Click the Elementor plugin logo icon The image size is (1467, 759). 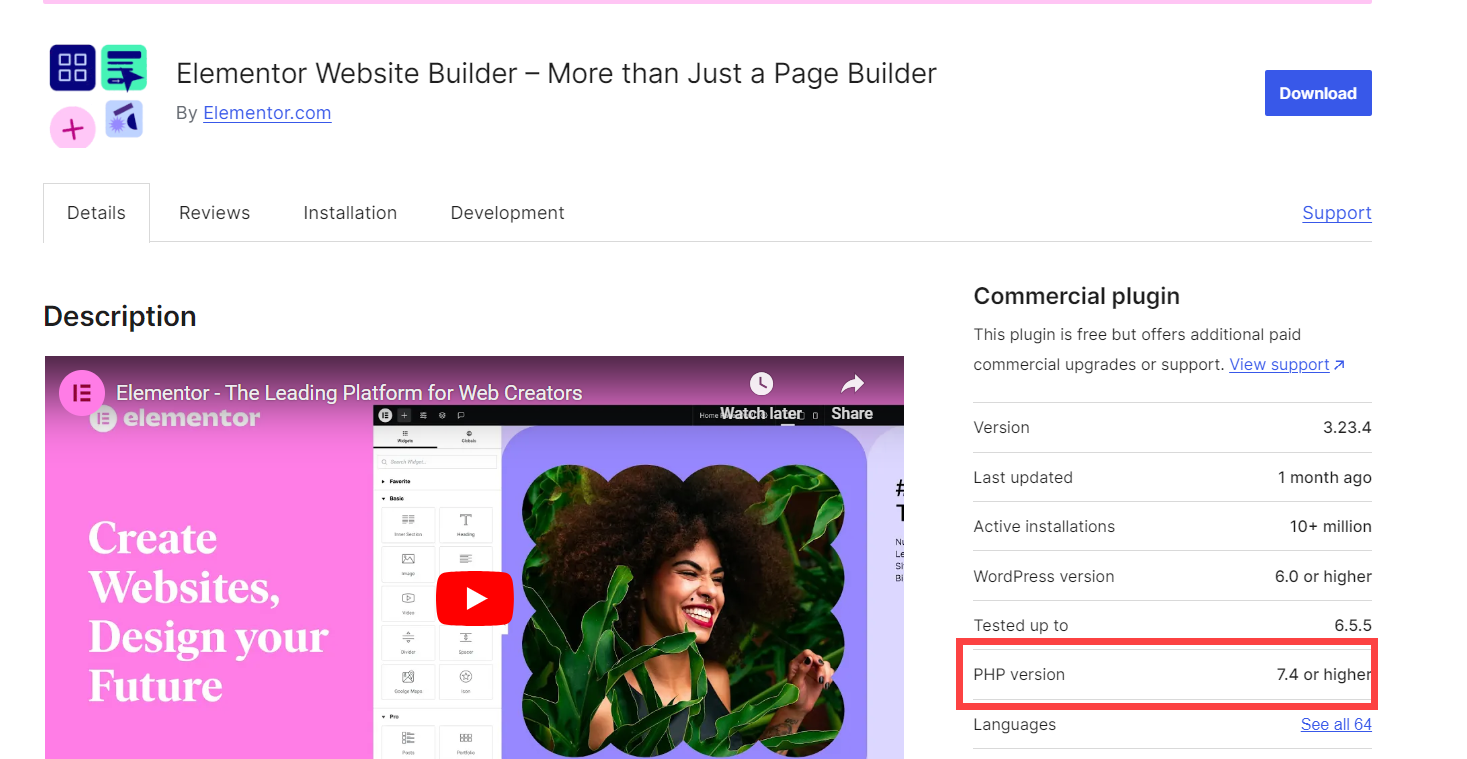click(x=98, y=95)
